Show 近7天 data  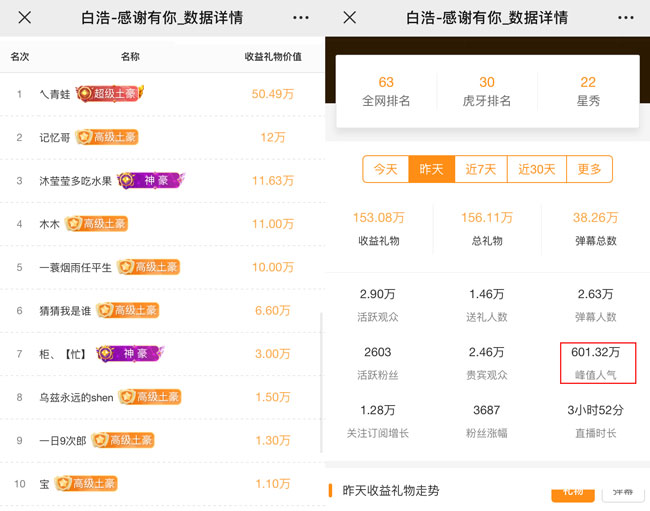point(482,169)
